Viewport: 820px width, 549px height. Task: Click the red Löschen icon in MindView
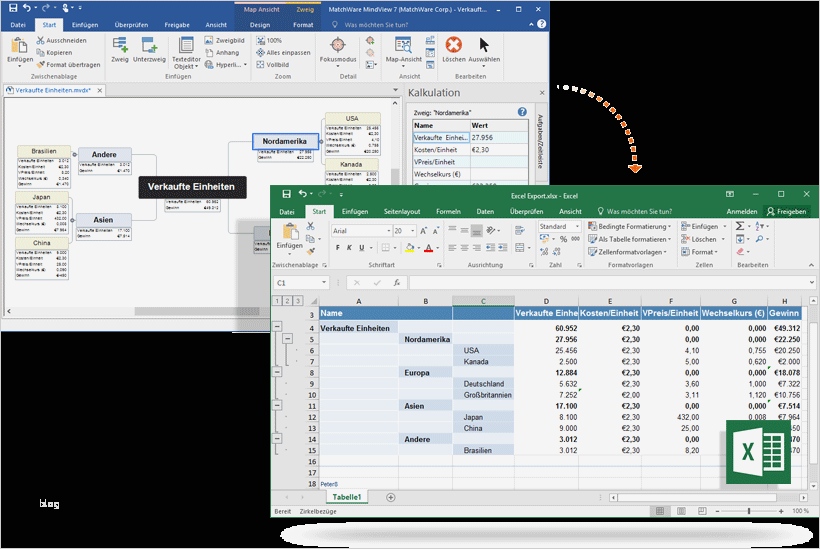tap(453, 45)
